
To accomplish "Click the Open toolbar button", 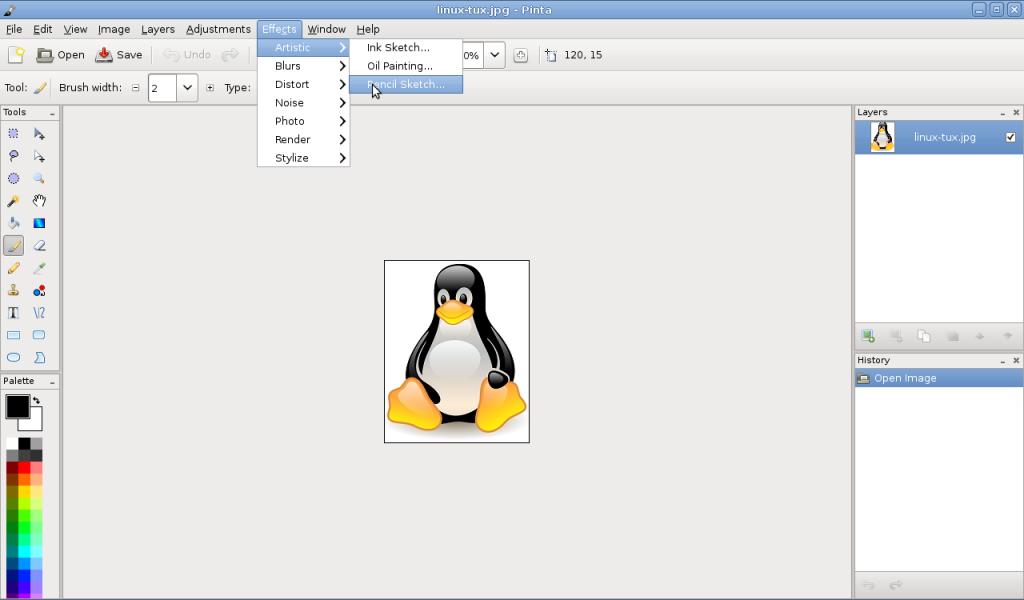I will pyautogui.click(x=61, y=55).
